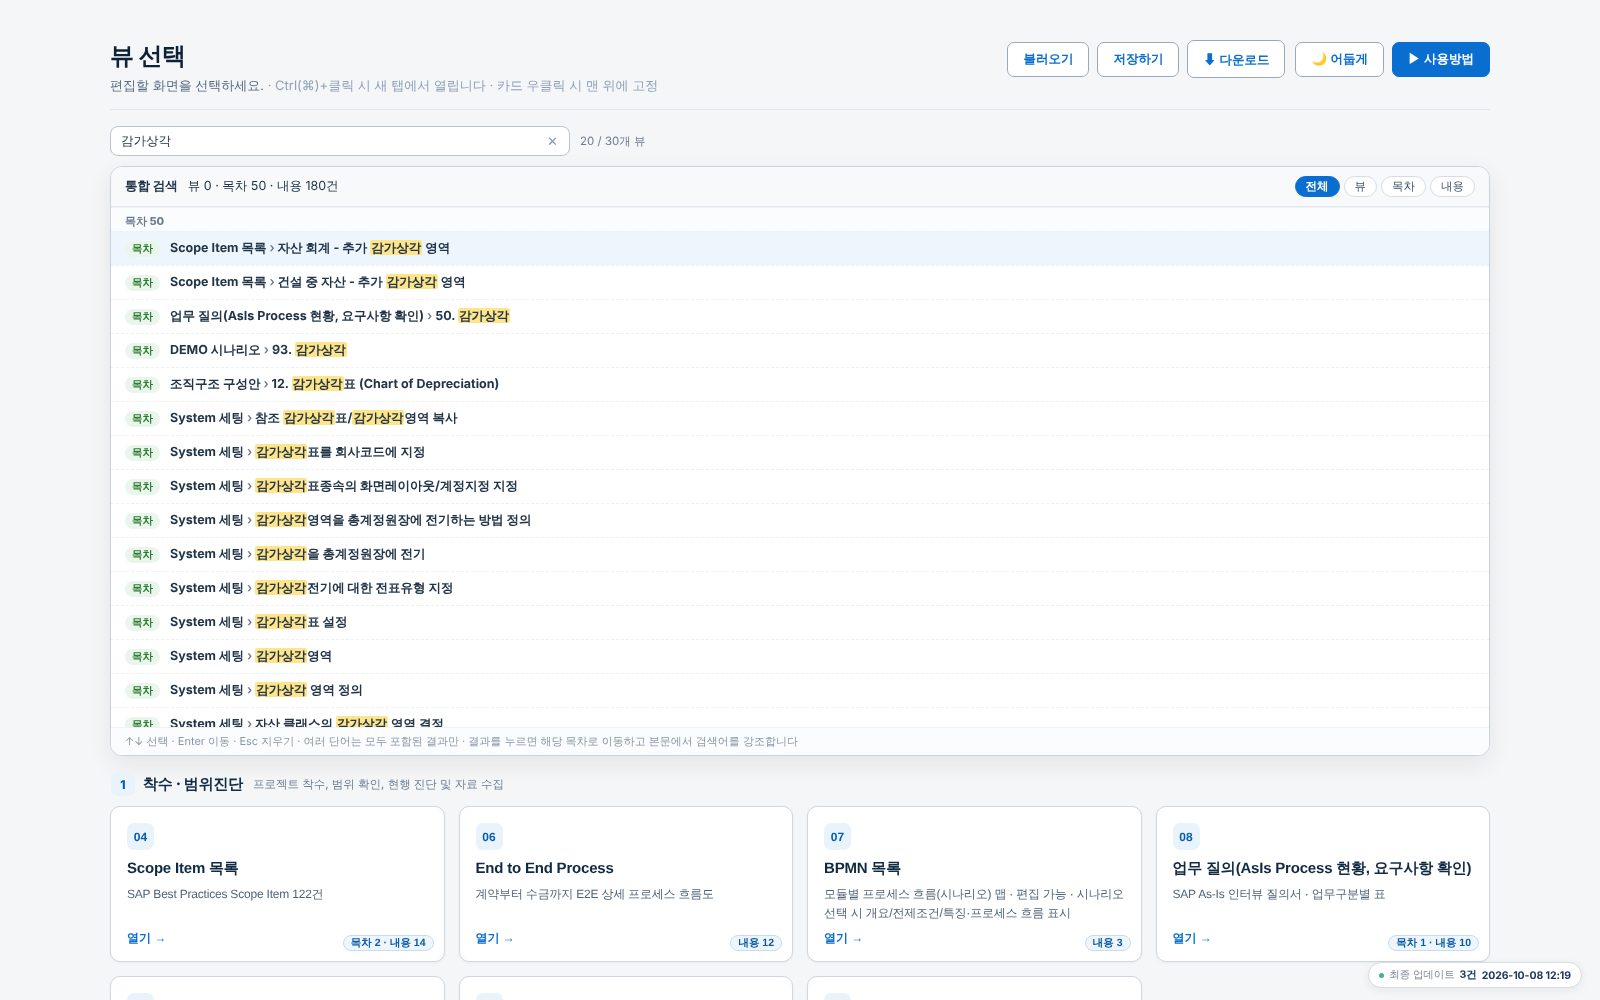Screen dimensions: 1600x1000
Task: Clear the search field with the X icon
Action: pos(552,141)
